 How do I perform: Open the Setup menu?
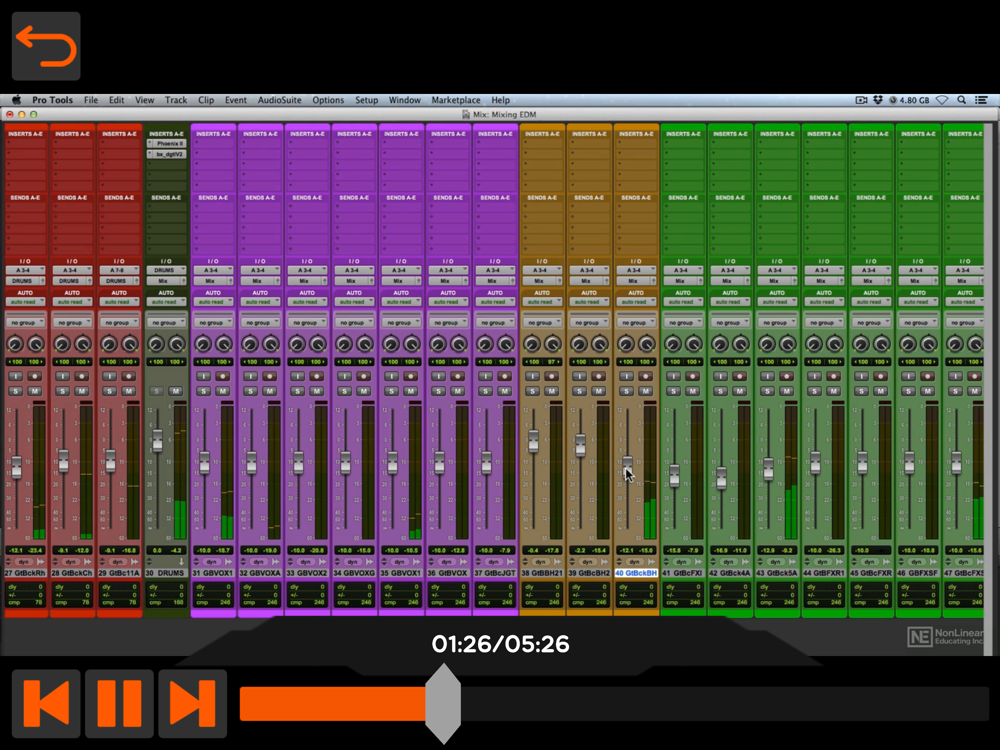click(x=367, y=99)
